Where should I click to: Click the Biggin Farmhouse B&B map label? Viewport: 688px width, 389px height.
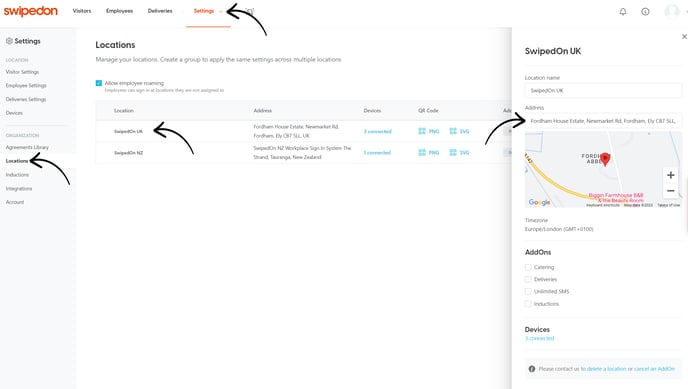tap(616, 197)
